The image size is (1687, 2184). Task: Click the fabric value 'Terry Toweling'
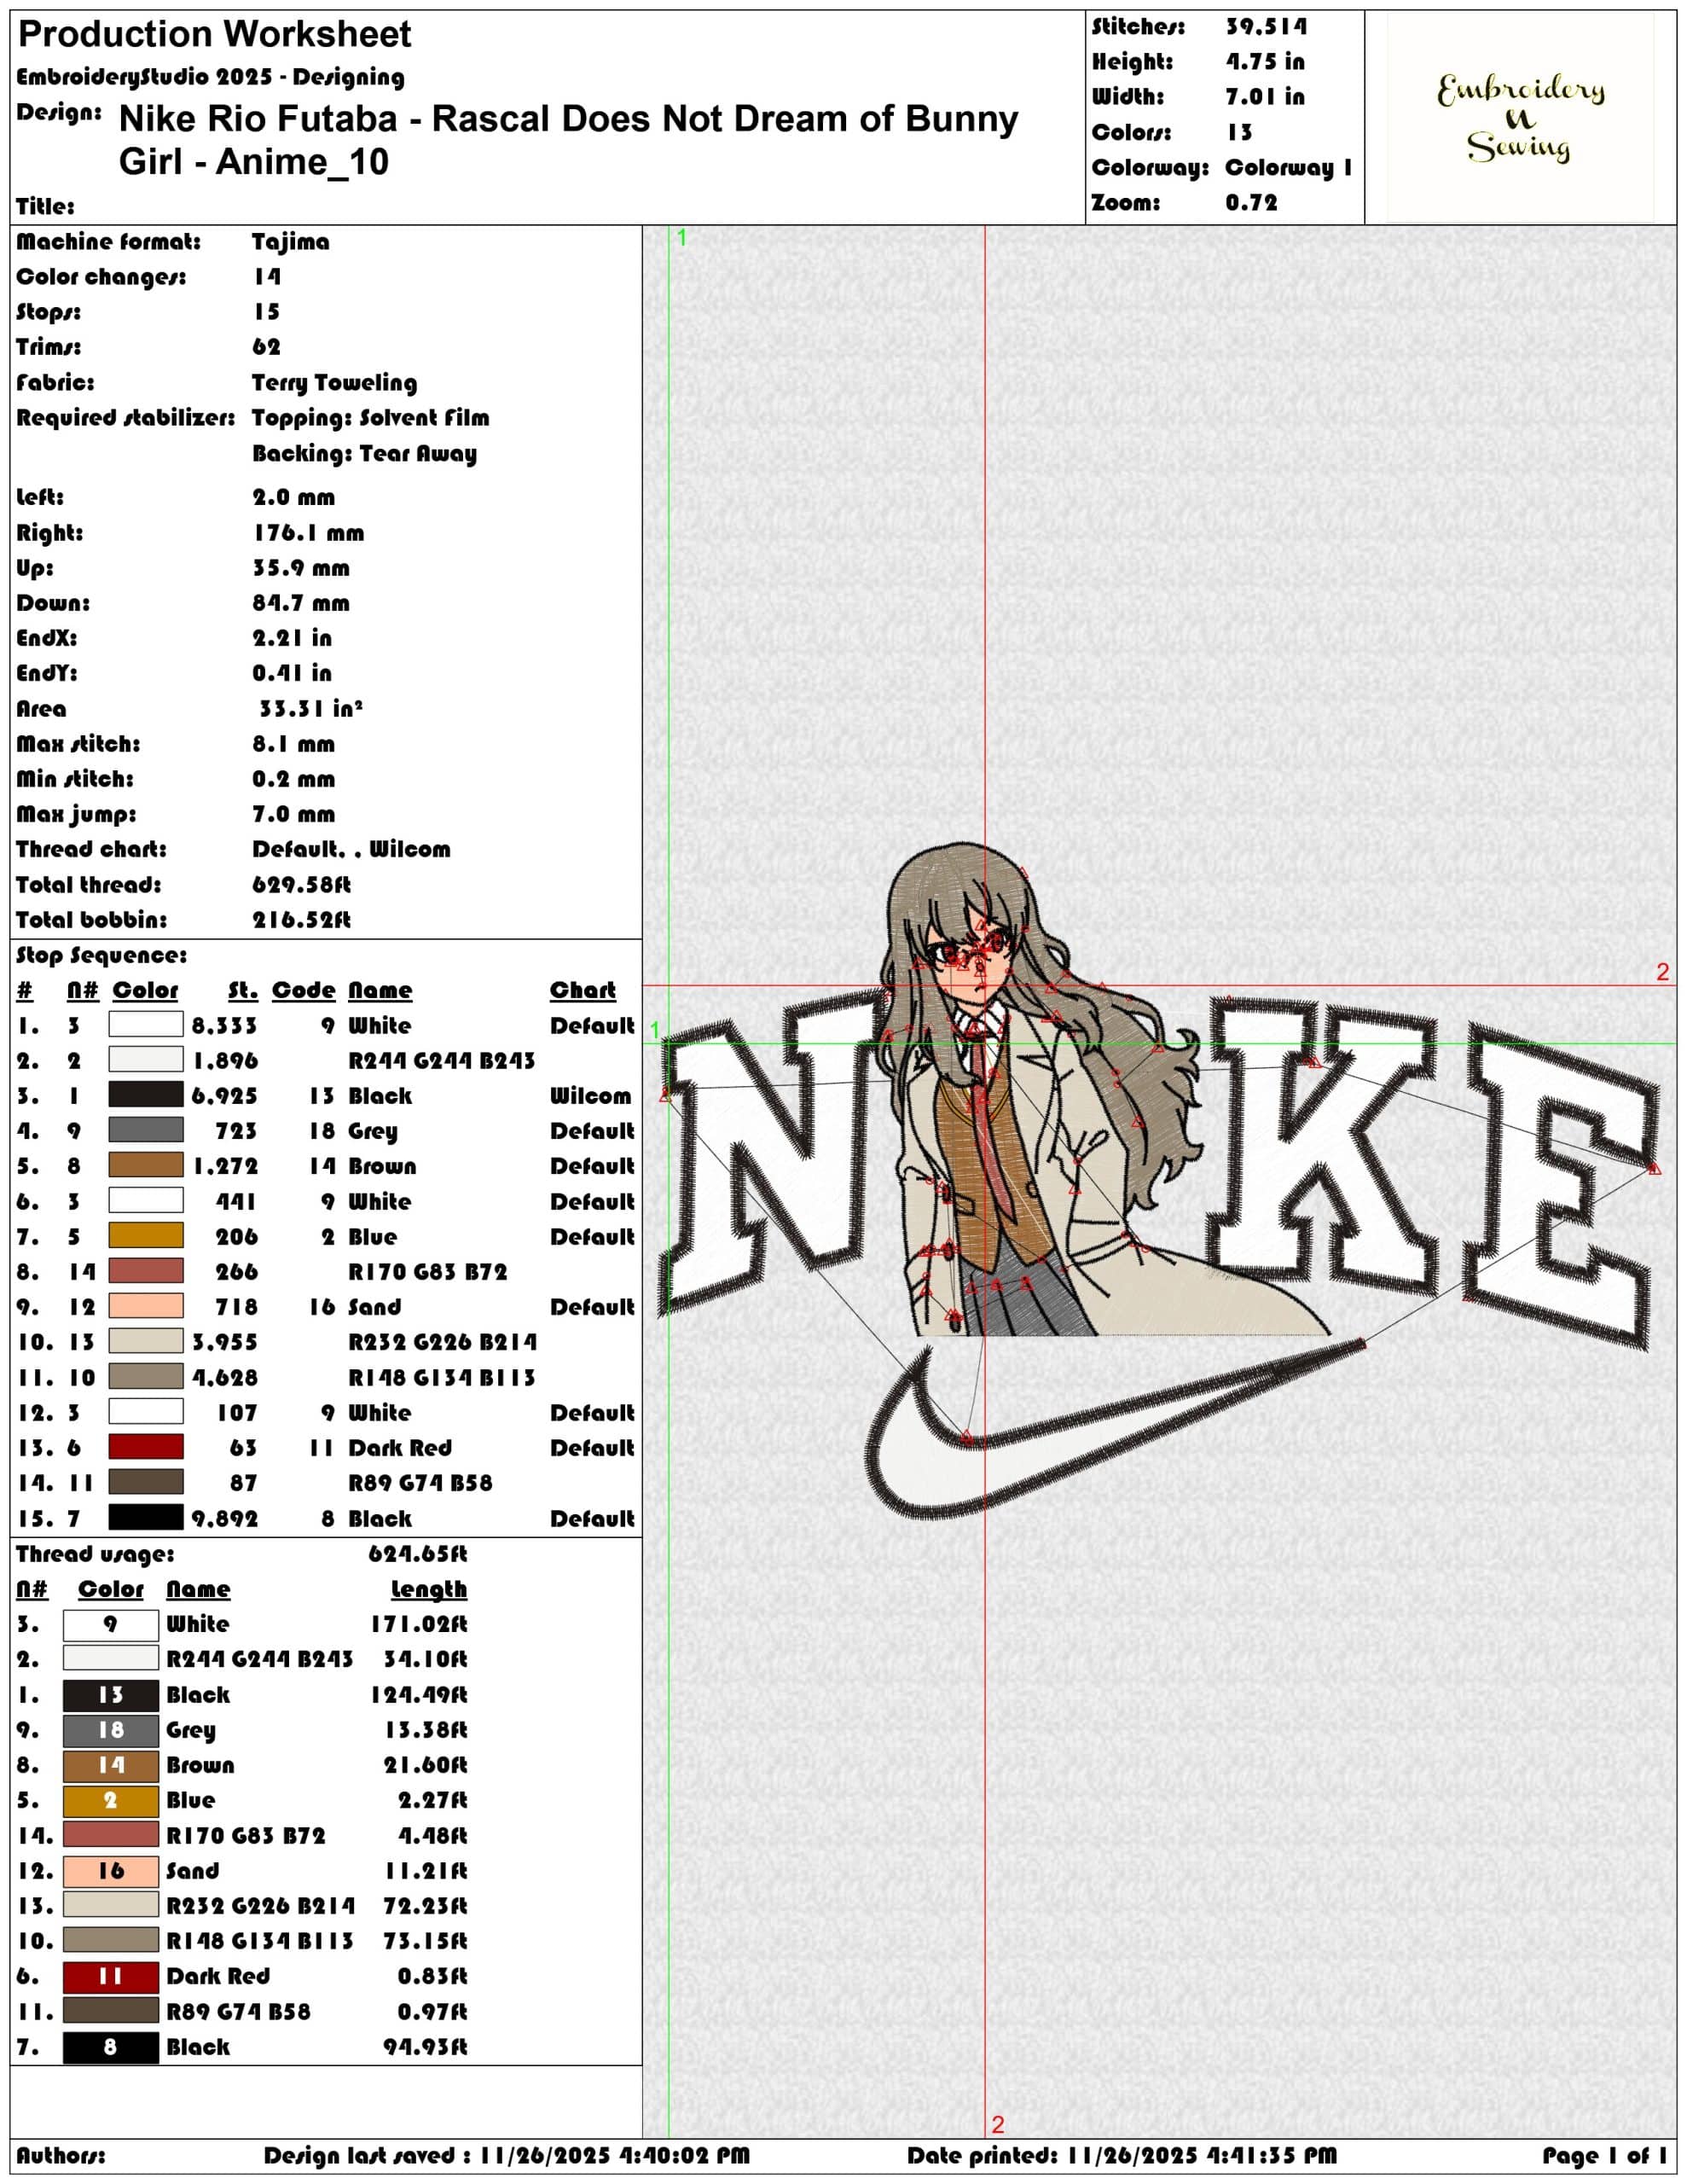coord(334,383)
